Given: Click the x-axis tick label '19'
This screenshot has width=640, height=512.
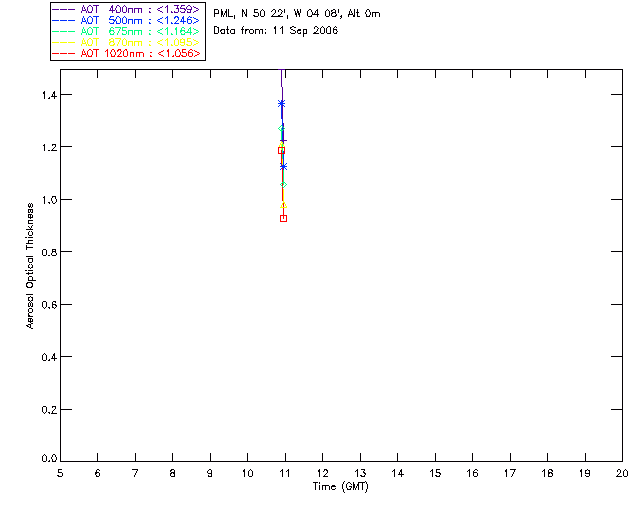Looking at the screenshot, I should point(585,473).
